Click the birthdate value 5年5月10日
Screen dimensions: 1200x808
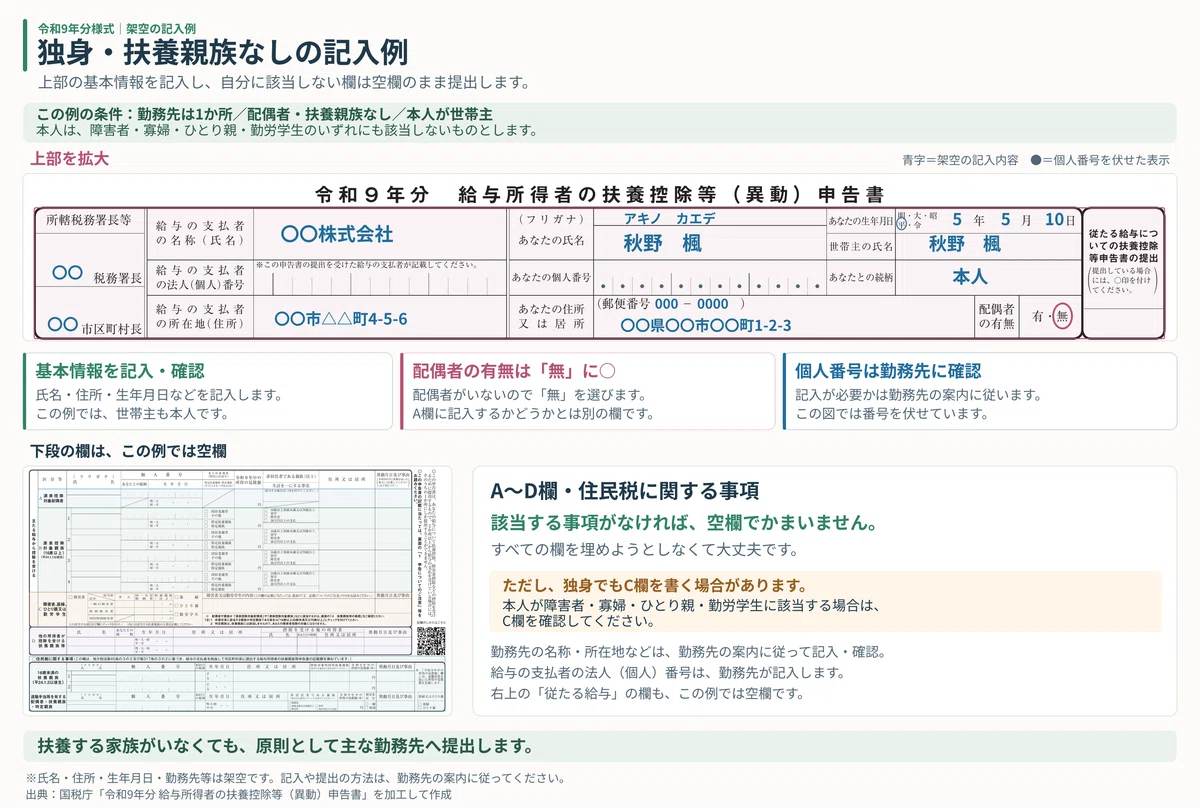tap(1012, 220)
